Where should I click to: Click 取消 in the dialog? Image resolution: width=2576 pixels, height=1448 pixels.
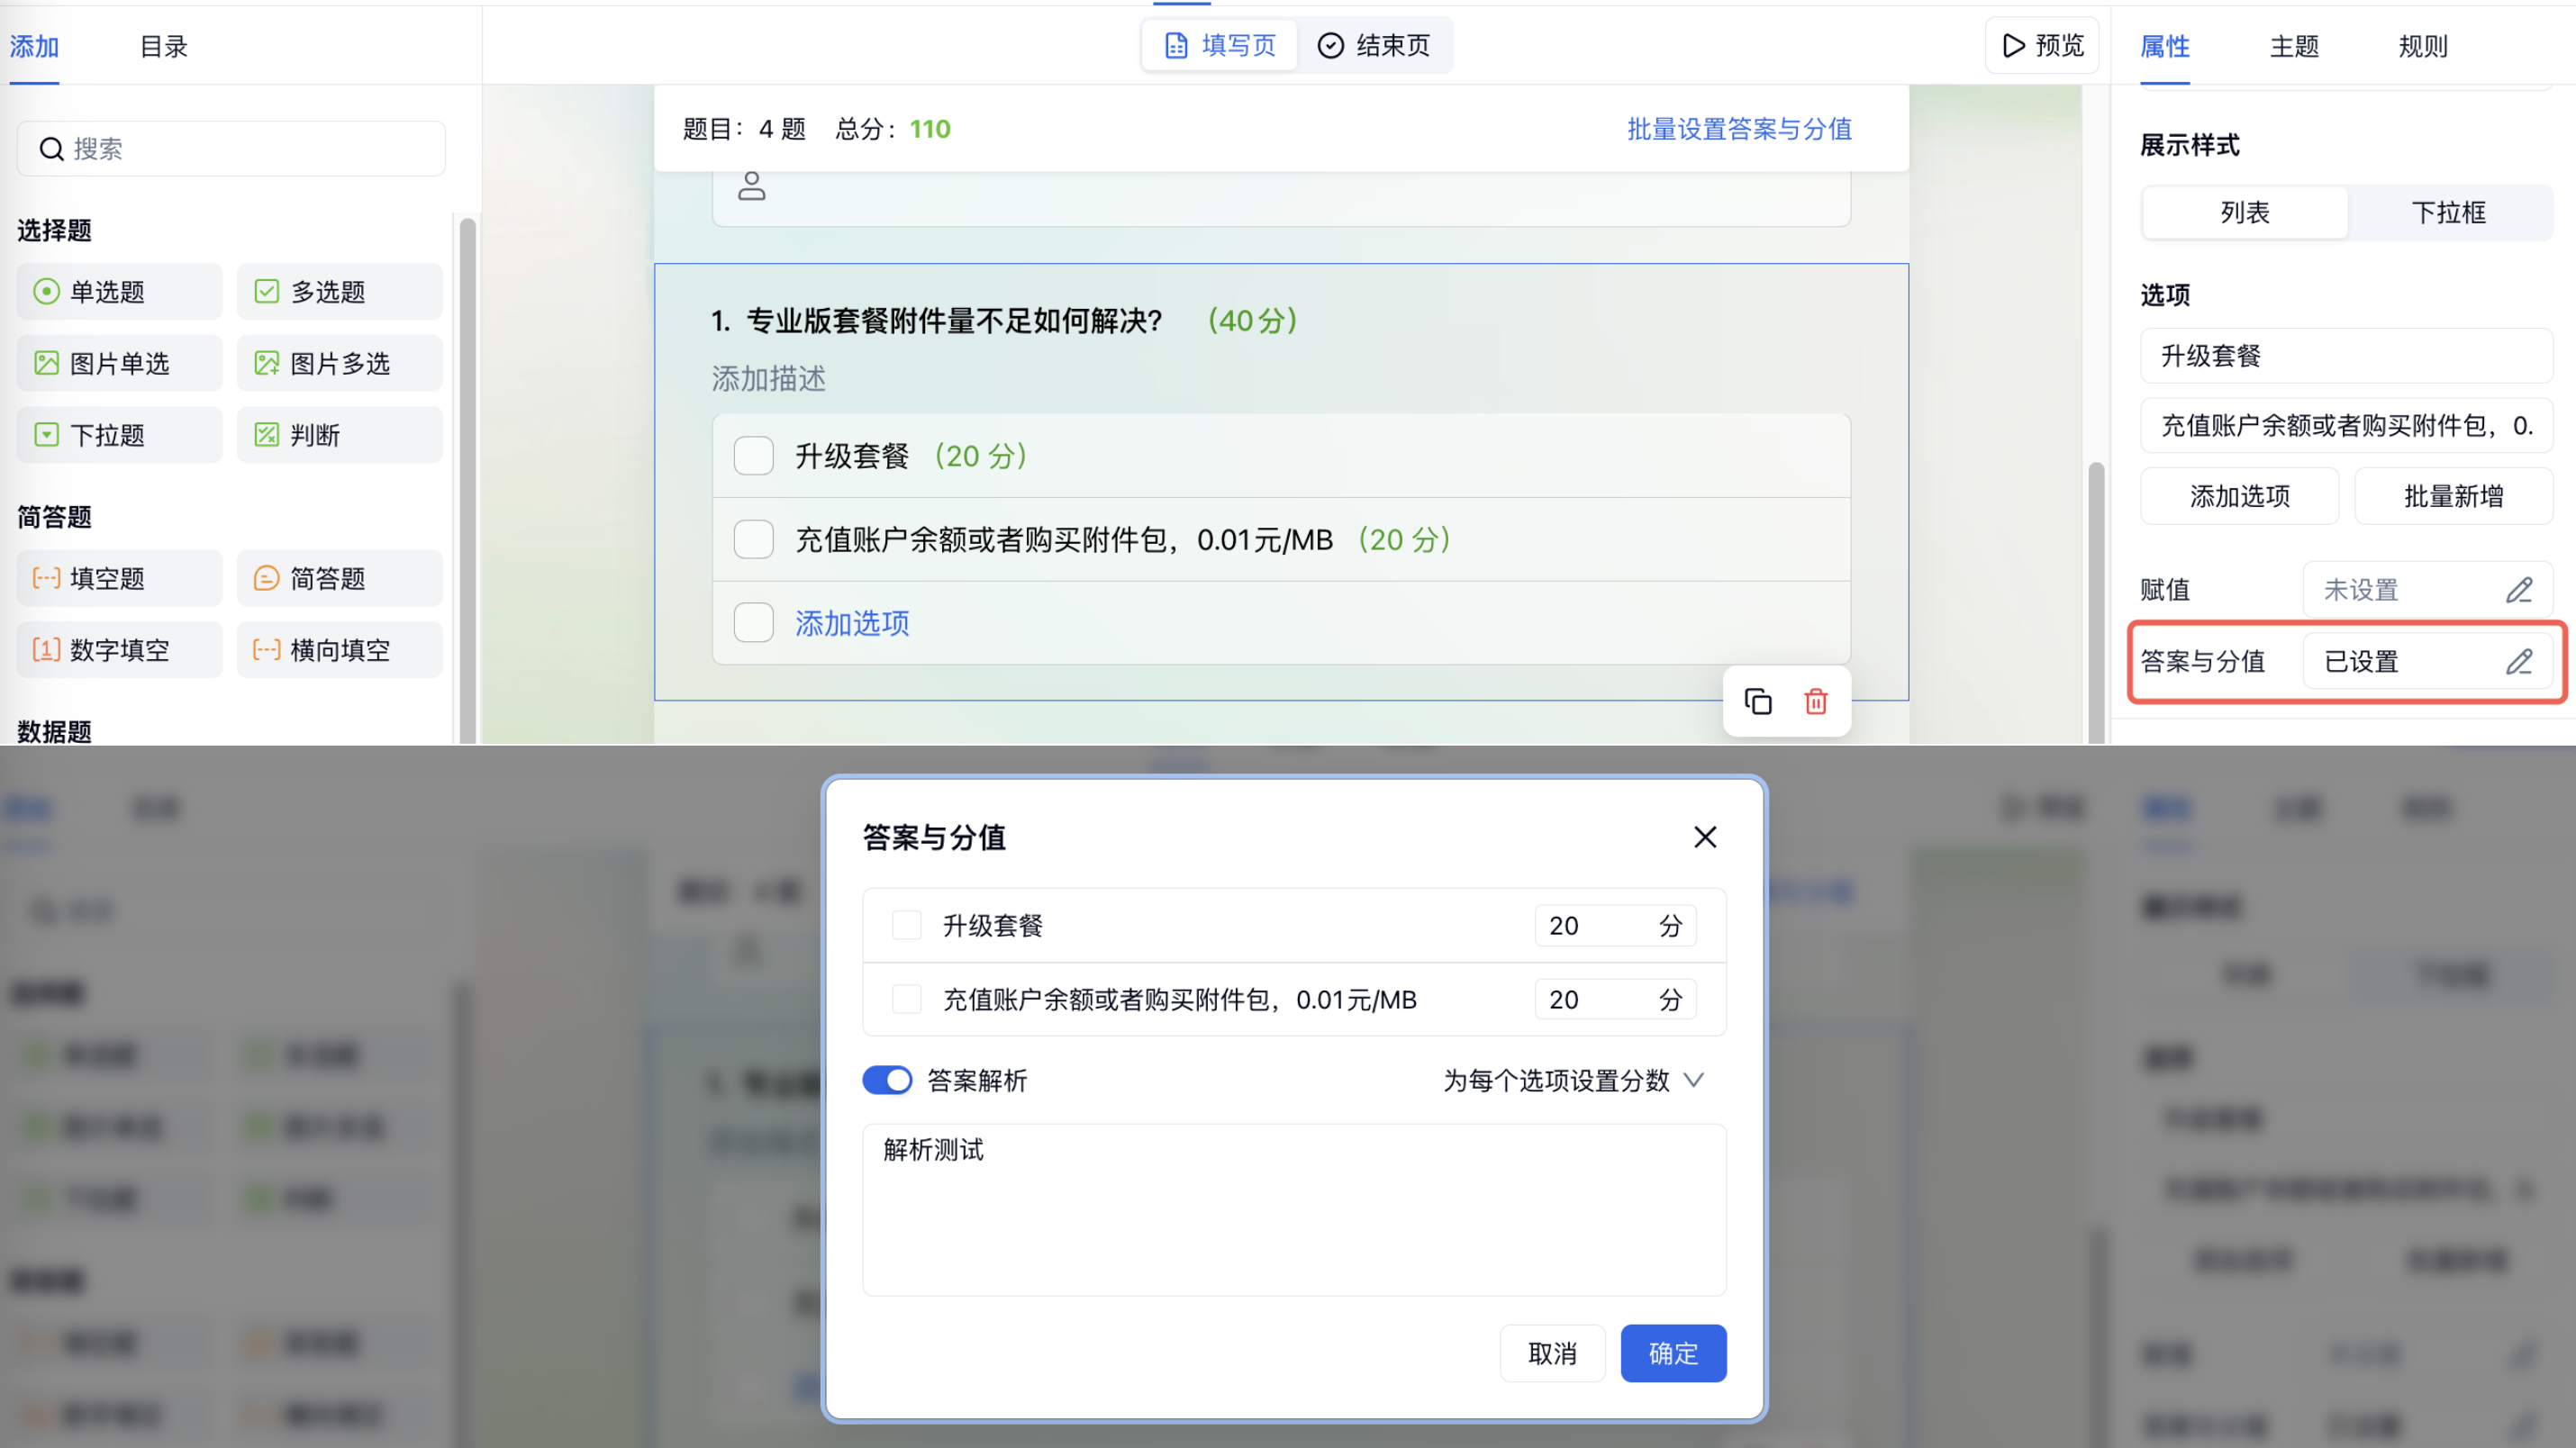[x=1552, y=1353]
